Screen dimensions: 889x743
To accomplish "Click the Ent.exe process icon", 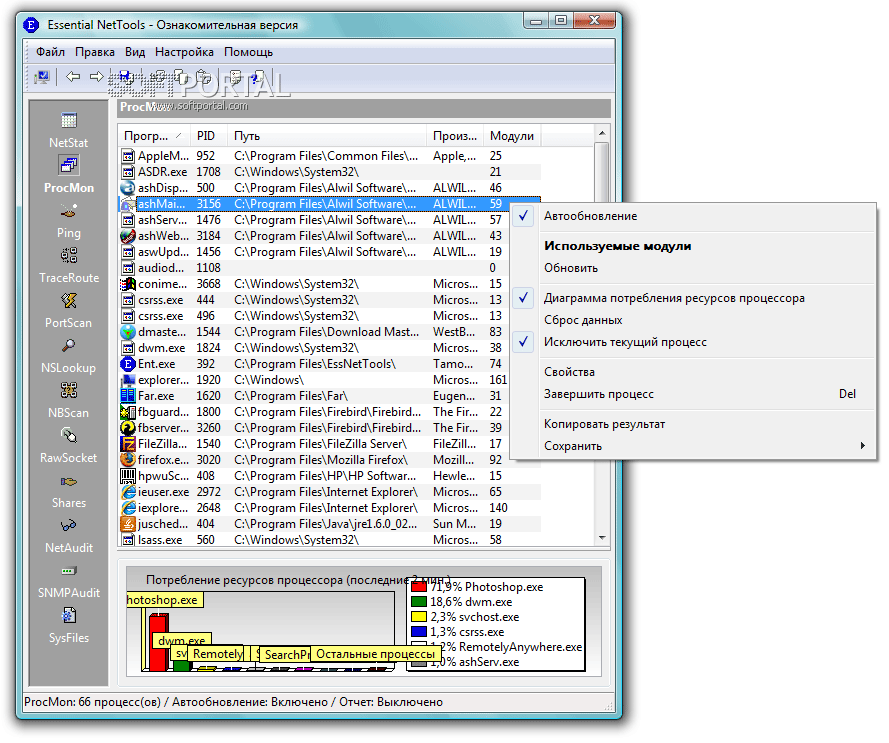I will pos(128,364).
